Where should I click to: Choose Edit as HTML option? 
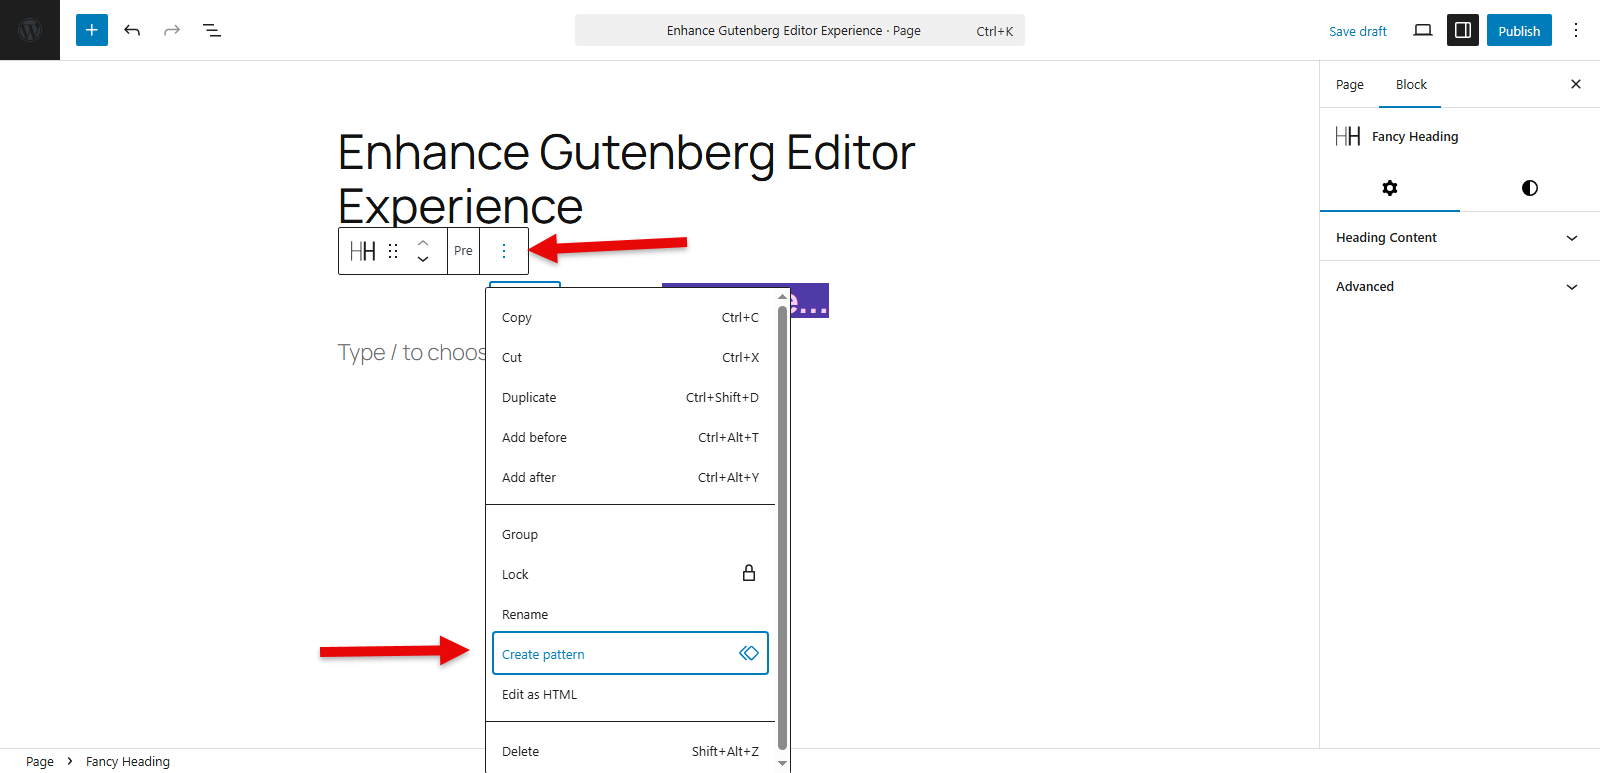click(x=630, y=694)
